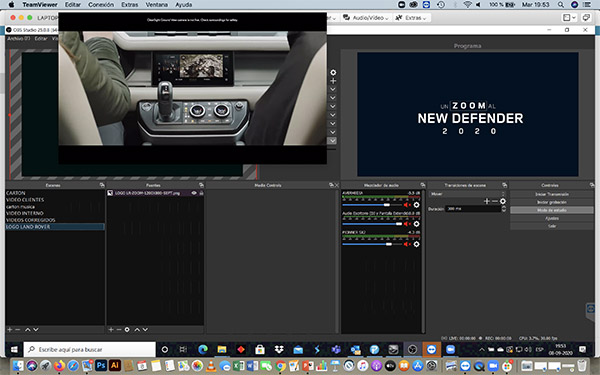The image size is (600, 375).
Task: Open TeamViewer Audio/Video dropdown
Action: (x=366, y=18)
